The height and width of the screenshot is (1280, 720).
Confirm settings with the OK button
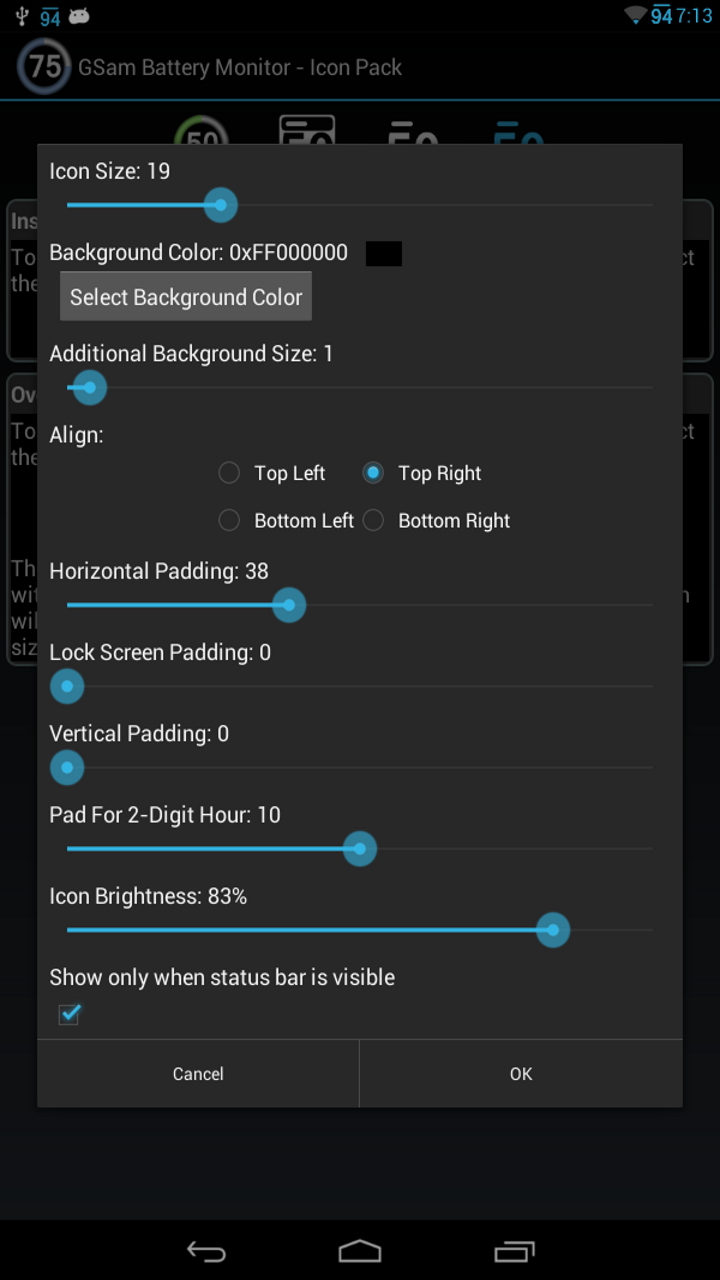click(521, 1074)
